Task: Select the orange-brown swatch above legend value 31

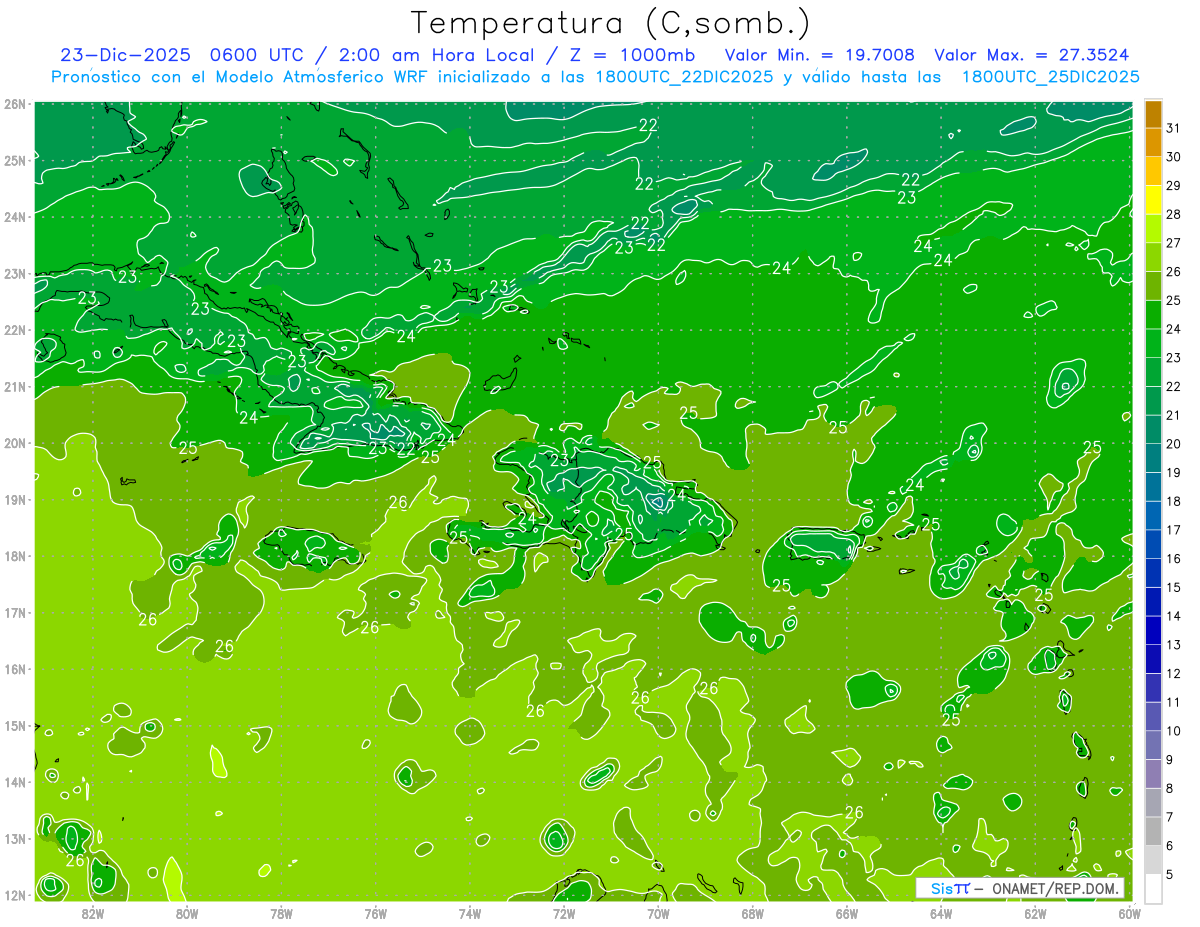Action: (x=1153, y=114)
